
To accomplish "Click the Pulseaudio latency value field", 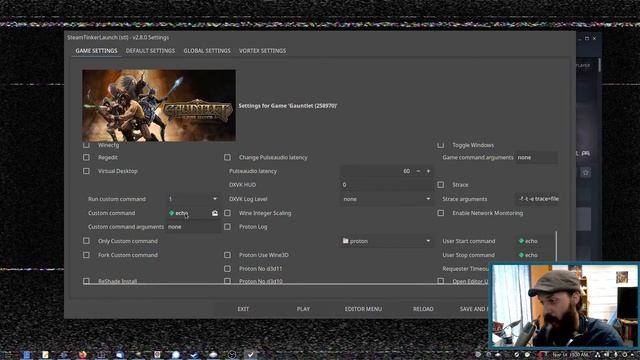I will [x=376, y=171].
